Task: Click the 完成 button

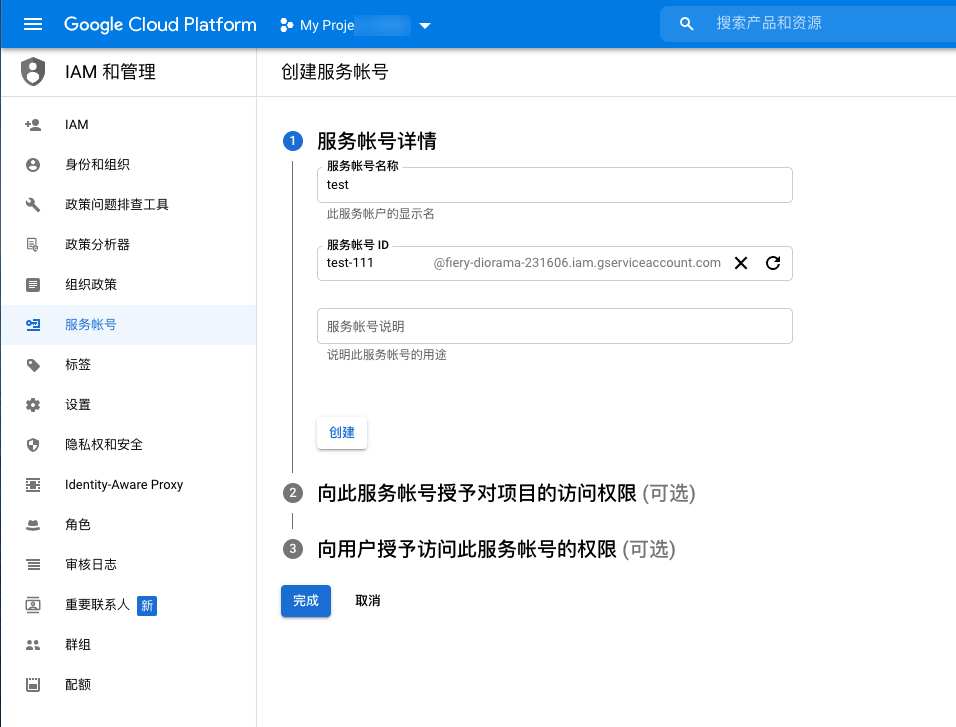Action: [305, 601]
